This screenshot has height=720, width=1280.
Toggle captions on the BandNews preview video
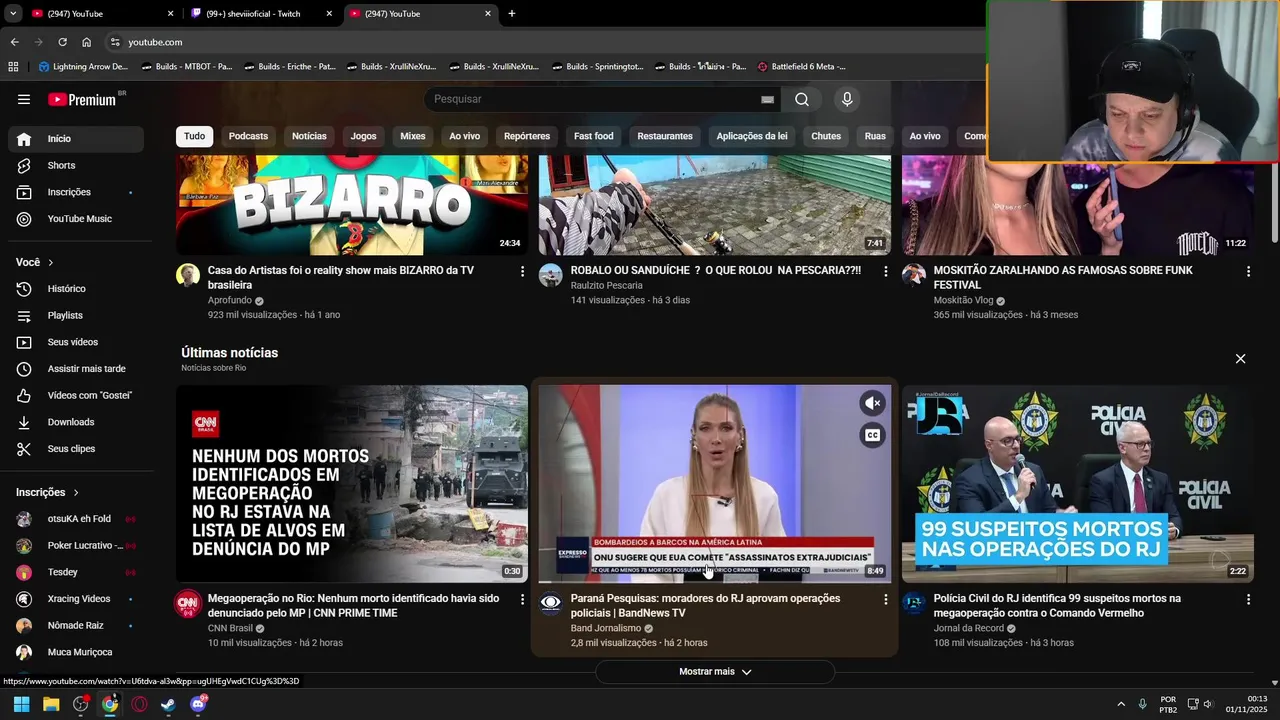pyautogui.click(x=873, y=435)
